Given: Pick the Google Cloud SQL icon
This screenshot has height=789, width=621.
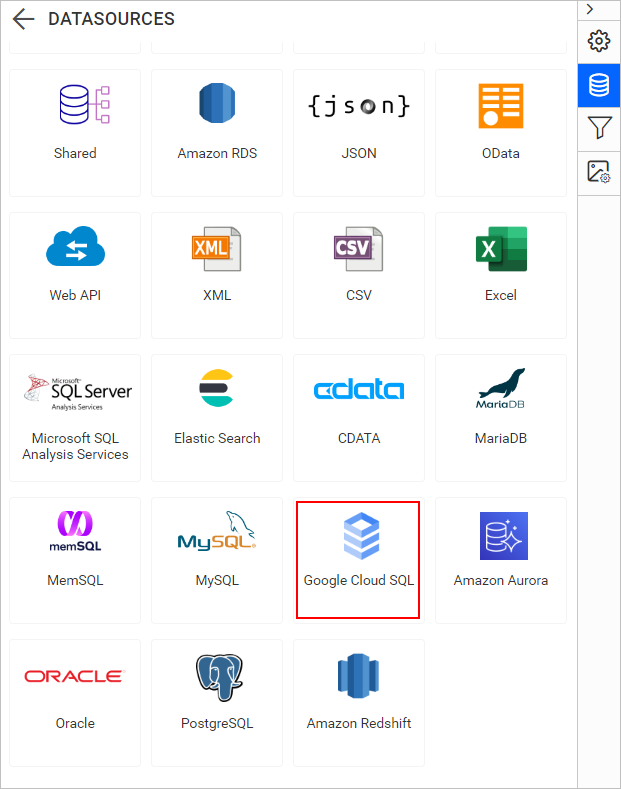Looking at the screenshot, I should (x=361, y=536).
